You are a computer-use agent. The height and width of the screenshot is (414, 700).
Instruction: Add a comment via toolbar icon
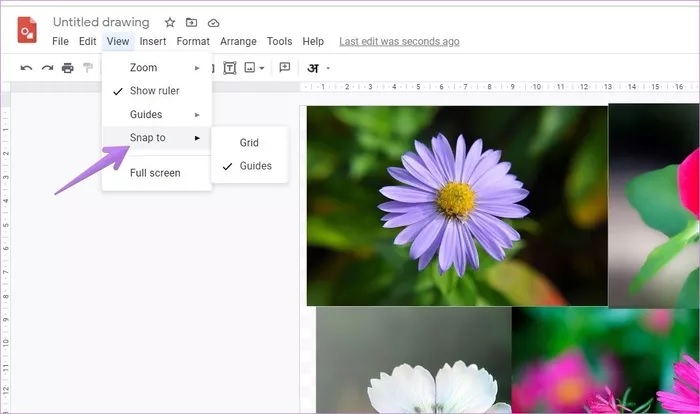pyautogui.click(x=284, y=67)
